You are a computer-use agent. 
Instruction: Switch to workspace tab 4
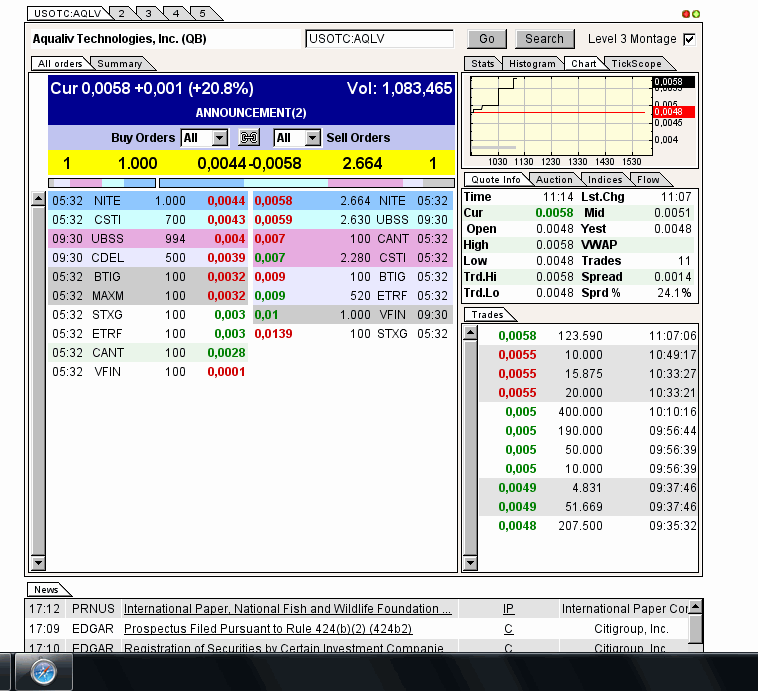(176, 14)
